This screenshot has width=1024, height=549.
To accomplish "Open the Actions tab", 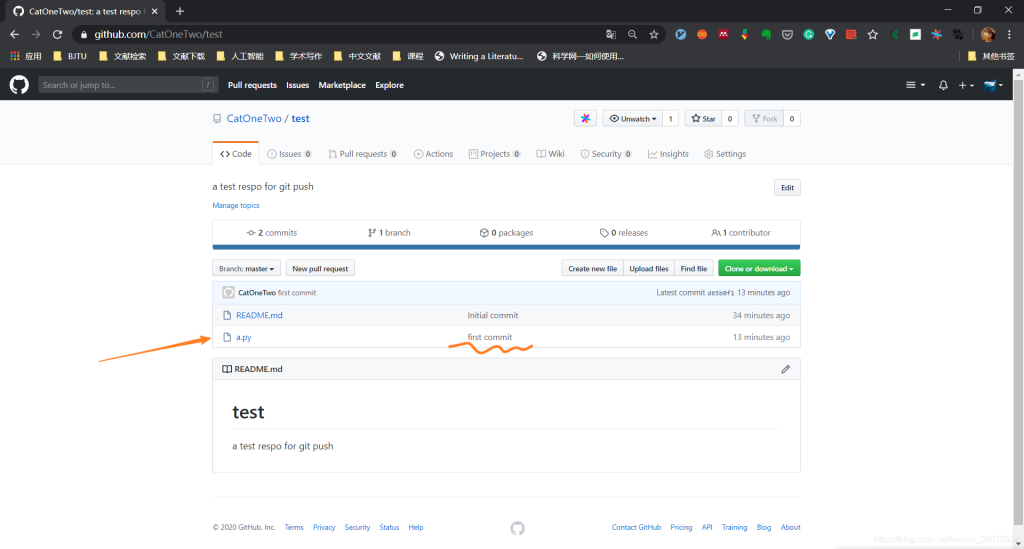I will coord(433,154).
